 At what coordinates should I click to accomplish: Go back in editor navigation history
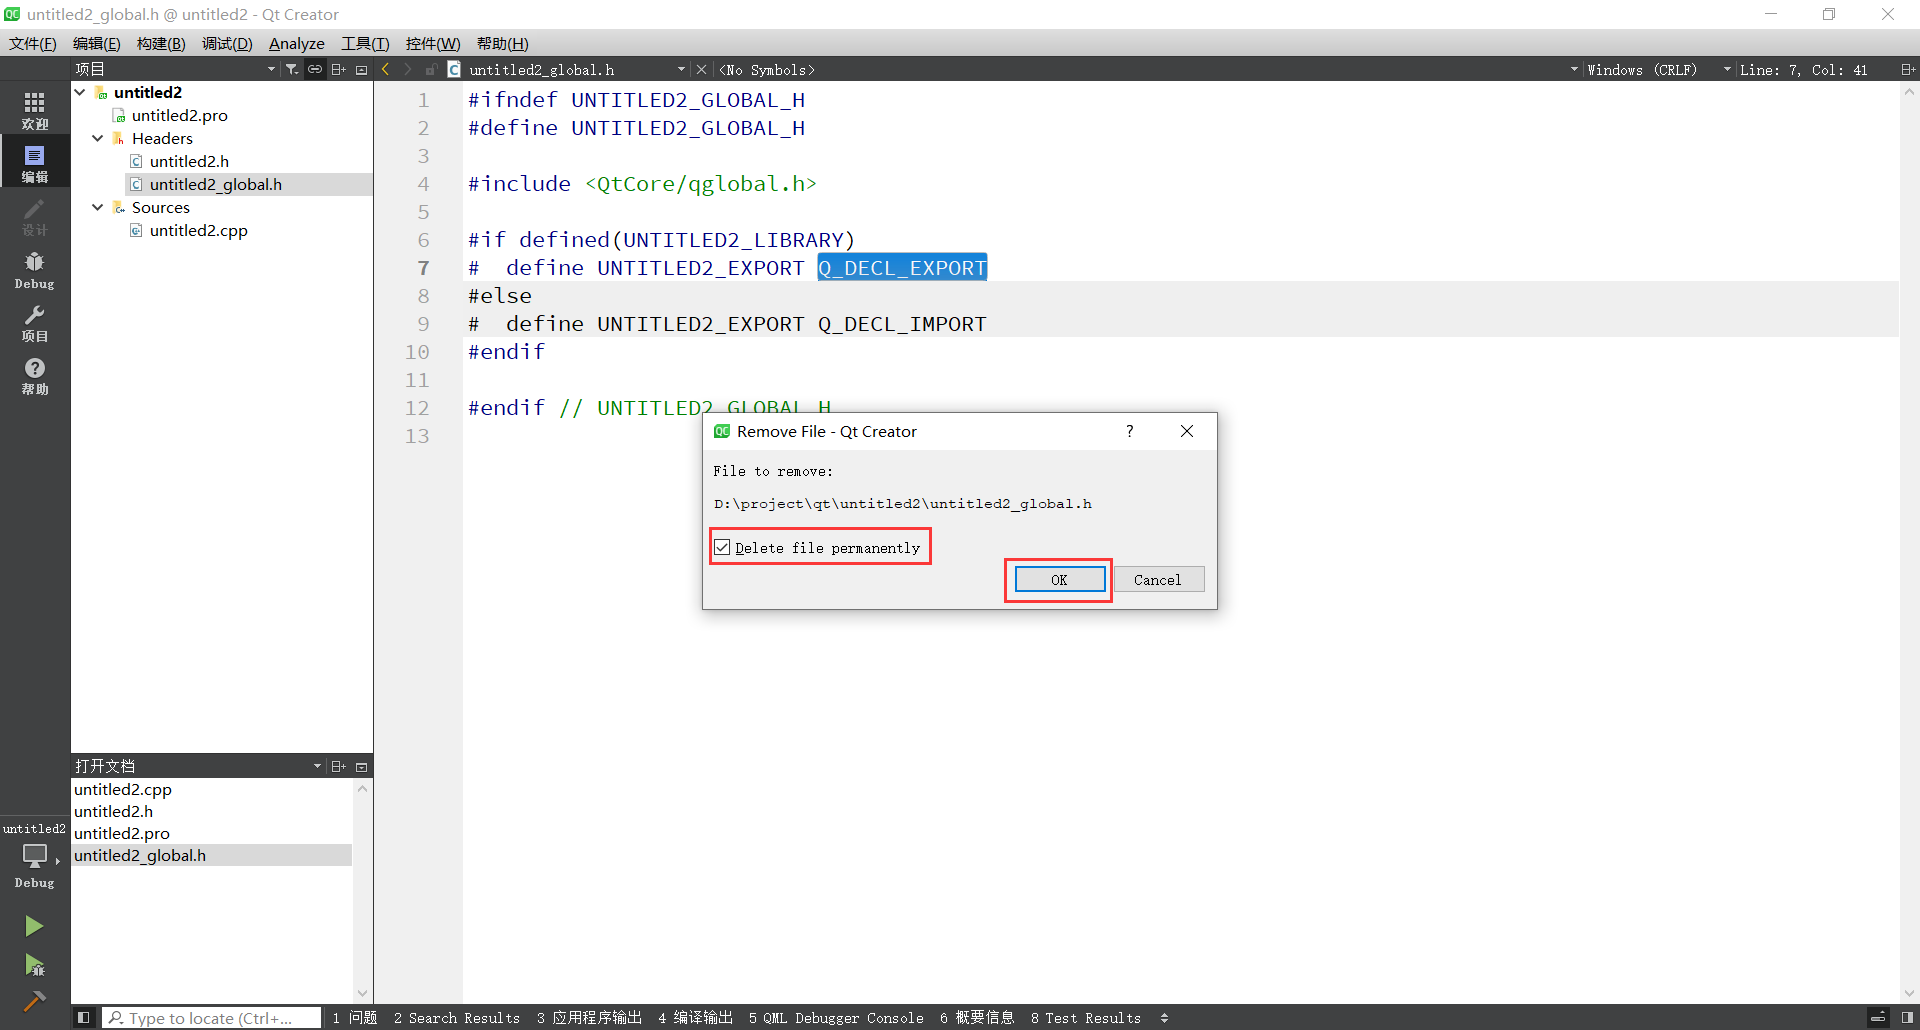click(386, 69)
